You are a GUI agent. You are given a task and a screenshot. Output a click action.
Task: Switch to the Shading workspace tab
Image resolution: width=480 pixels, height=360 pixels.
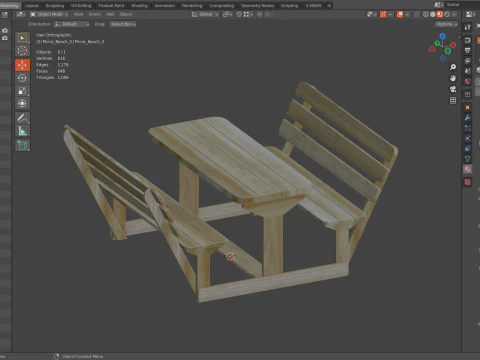(x=139, y=6)
